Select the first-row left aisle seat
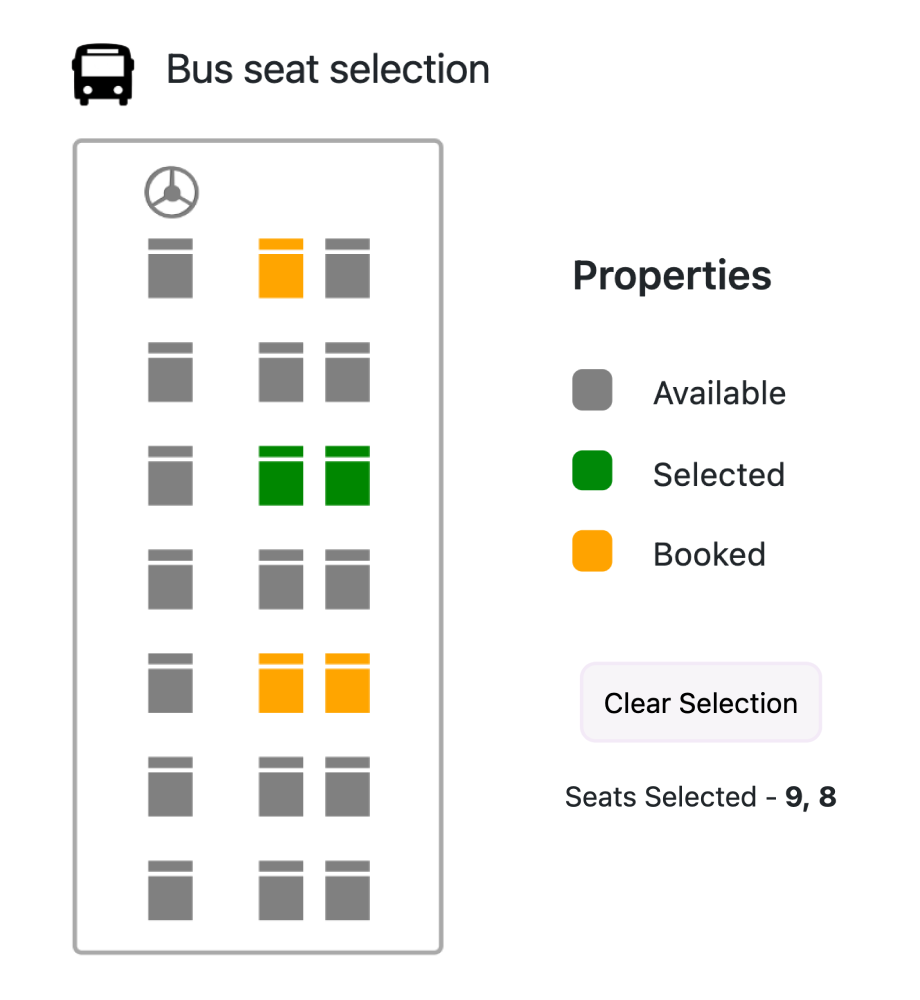 click(x=170, y=268)
